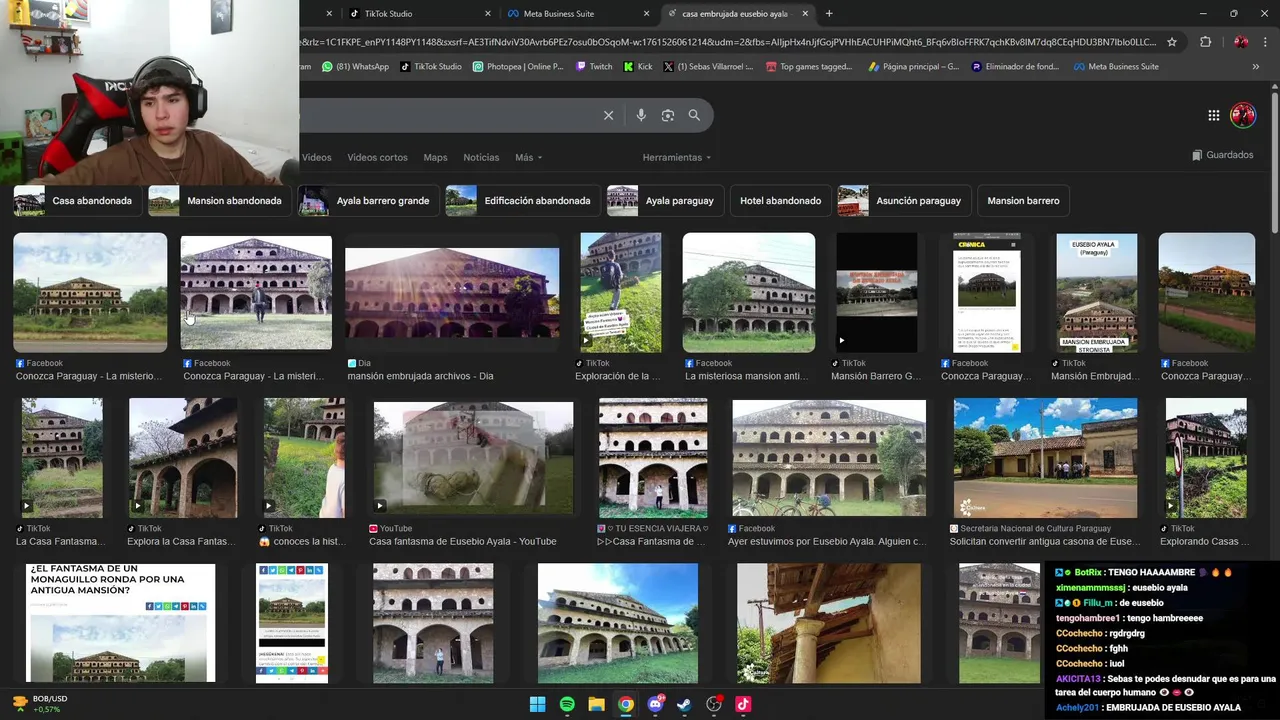Filter by Asunción paraguay chip
The image size is (1280, 720).
pyautogui.click(x=904, y=200)
